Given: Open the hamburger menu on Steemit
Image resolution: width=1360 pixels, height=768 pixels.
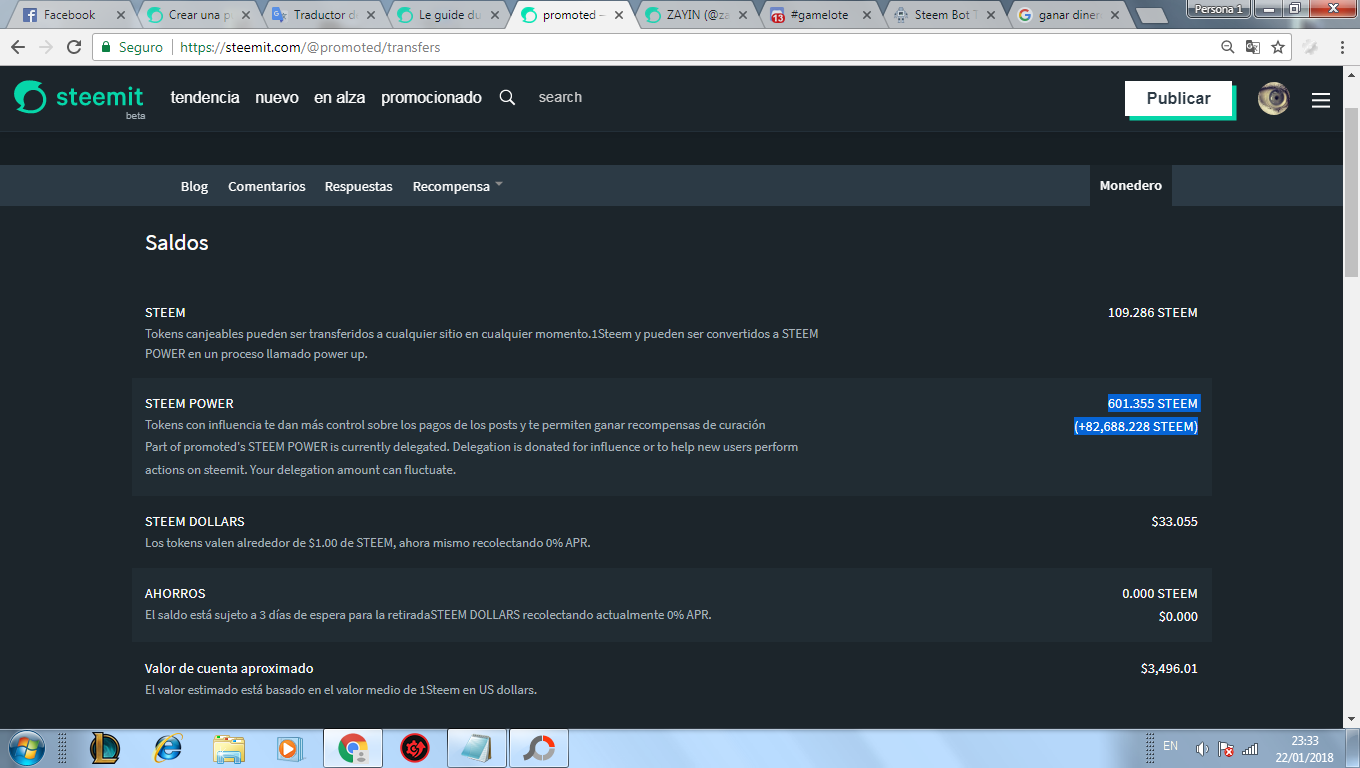Looking at the screenshot, I should click(1321, 100).
